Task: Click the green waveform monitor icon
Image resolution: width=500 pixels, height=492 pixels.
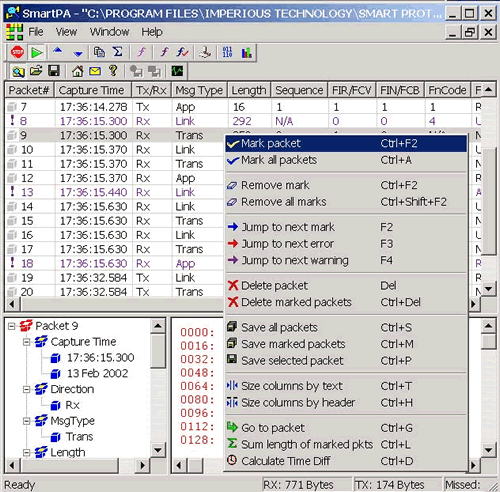Action: pyautogui.click(x=177, y=71)
